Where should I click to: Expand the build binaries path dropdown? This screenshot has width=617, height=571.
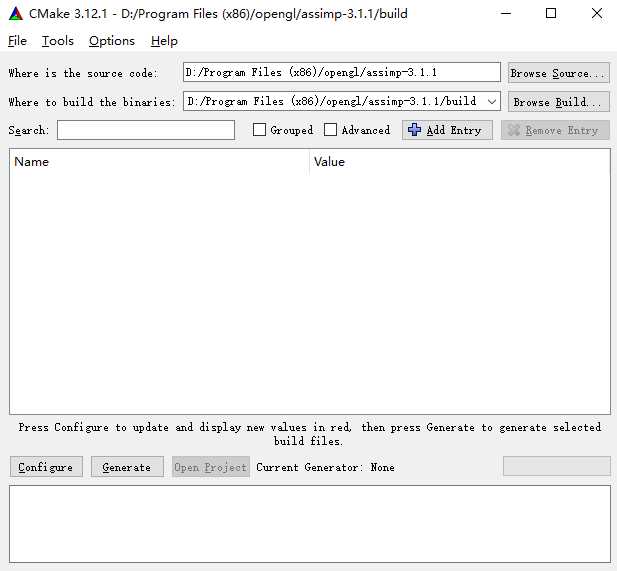coord(491,102)
